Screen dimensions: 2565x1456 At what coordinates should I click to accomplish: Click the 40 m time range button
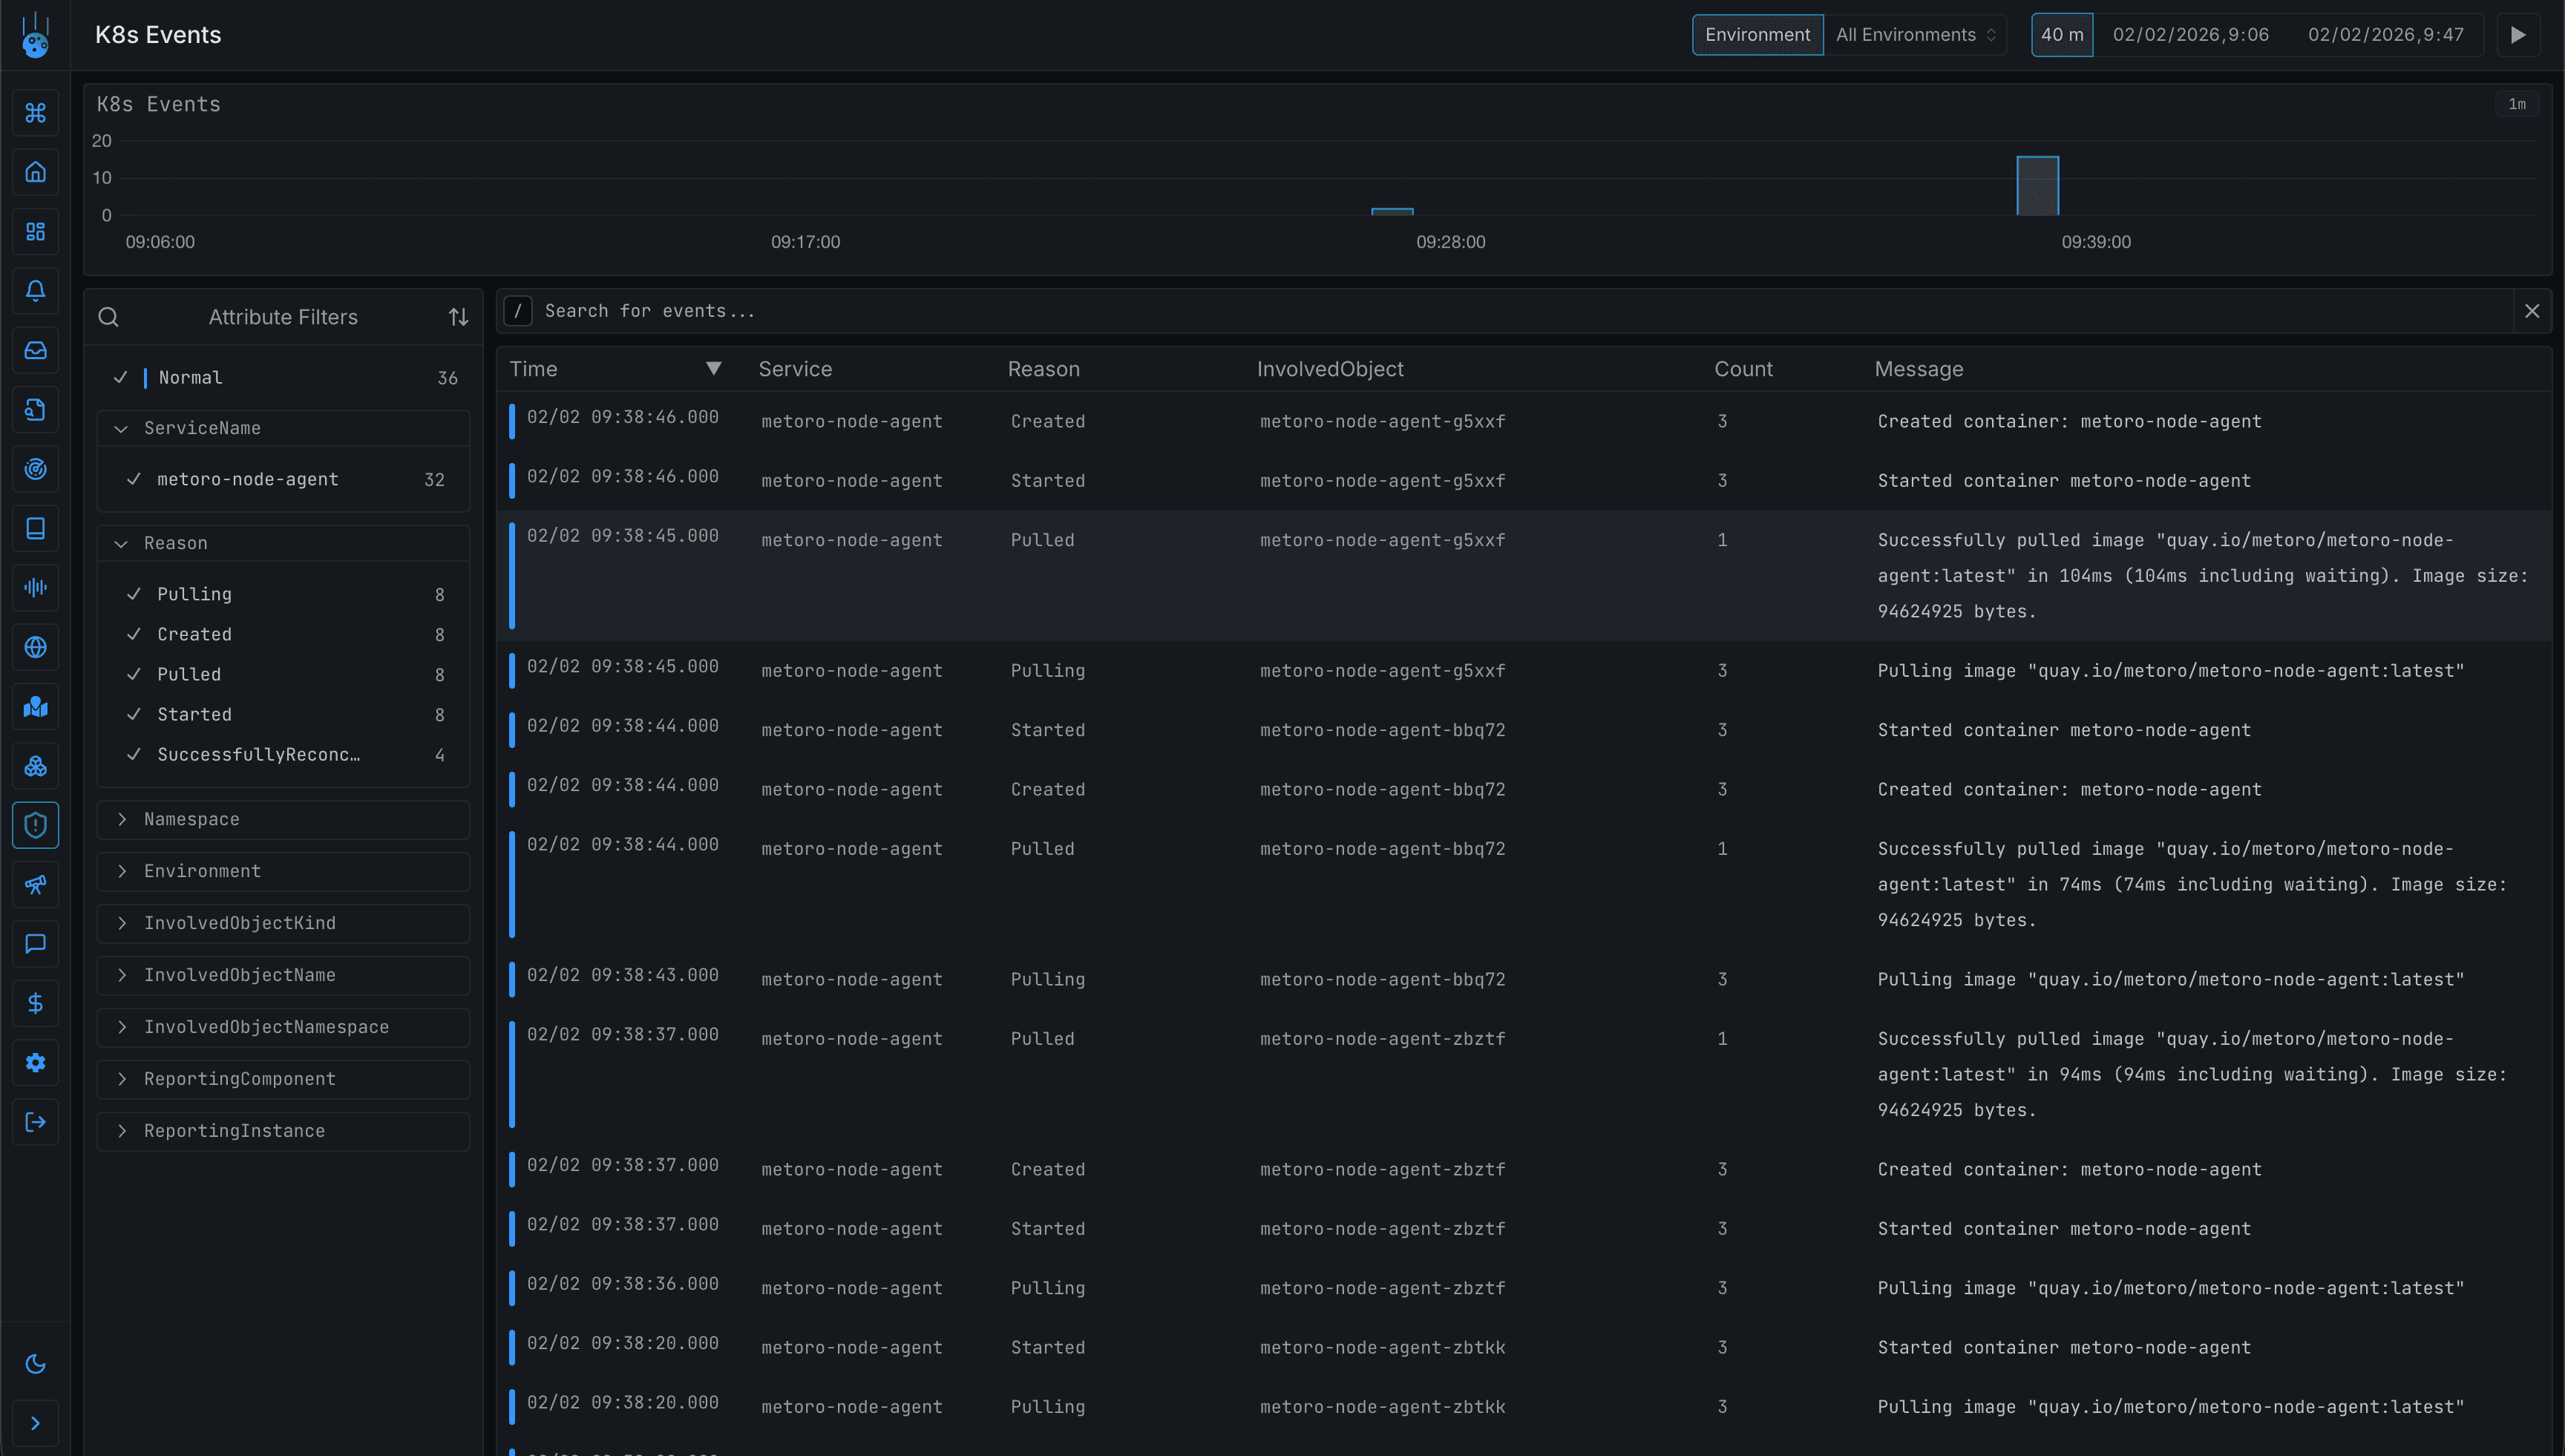pos(2061,34)
